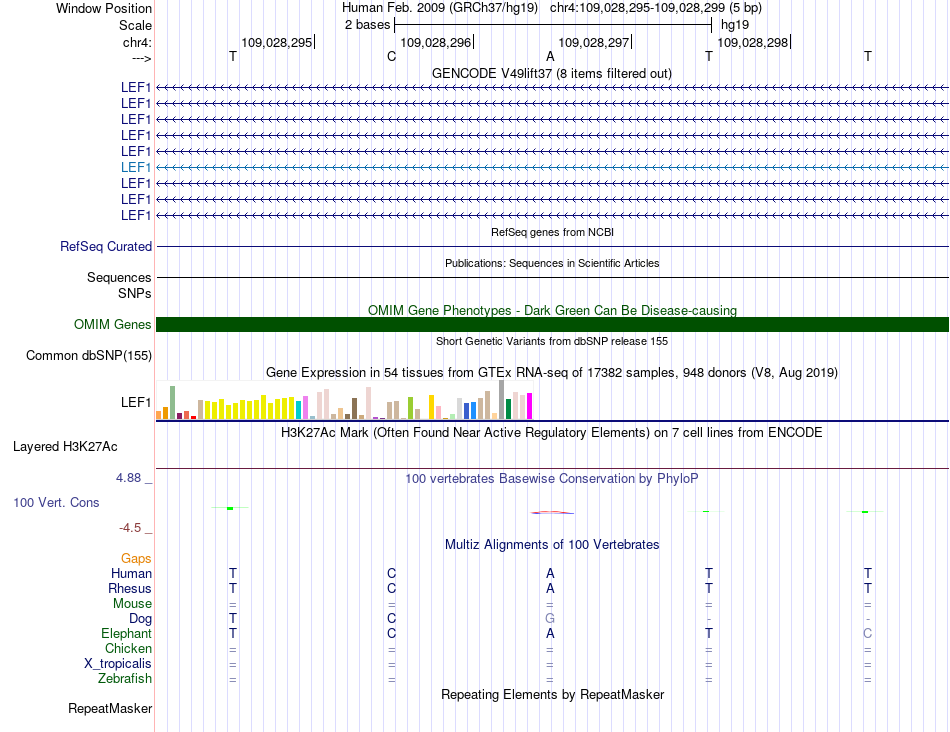Open the GTEx "Gene Expression in 54 tissues" title

click(x=552, y=373)
